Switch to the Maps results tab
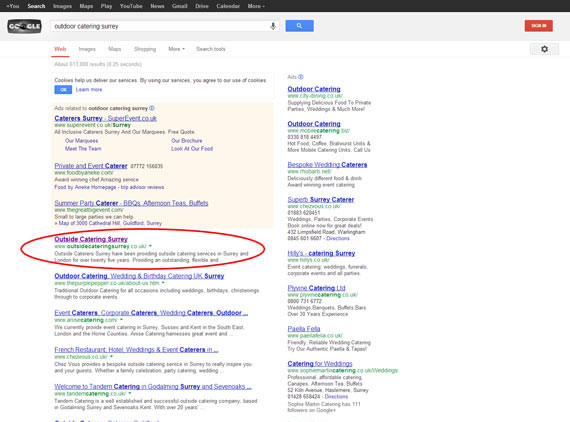The height and width of the screenshot is (422, 570). [x=115, y=49]
